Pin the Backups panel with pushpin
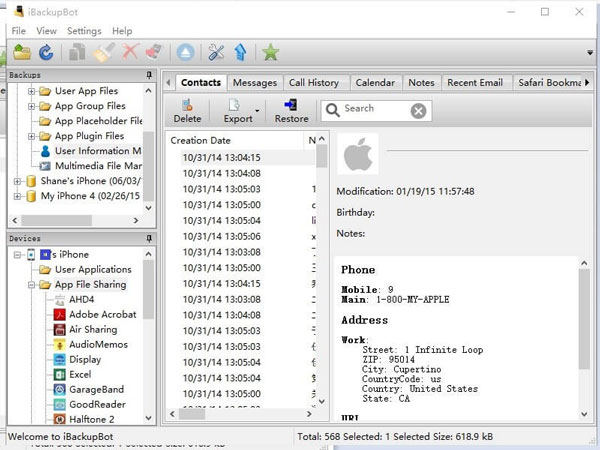This screenshot has width=600, height=450. [149, 76]
